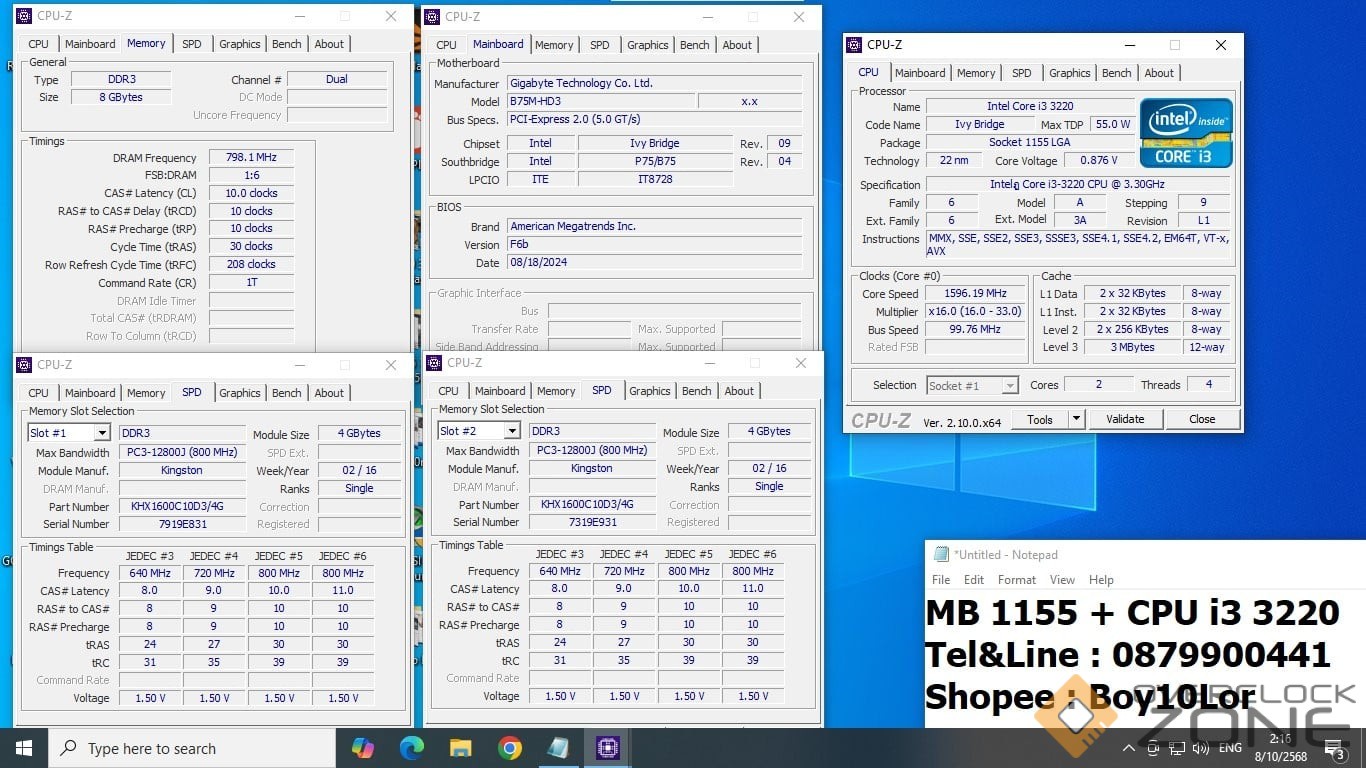1366x768 pixels.
Task: Show hidden system tray icons
Action: click(x=1129, y=748)
